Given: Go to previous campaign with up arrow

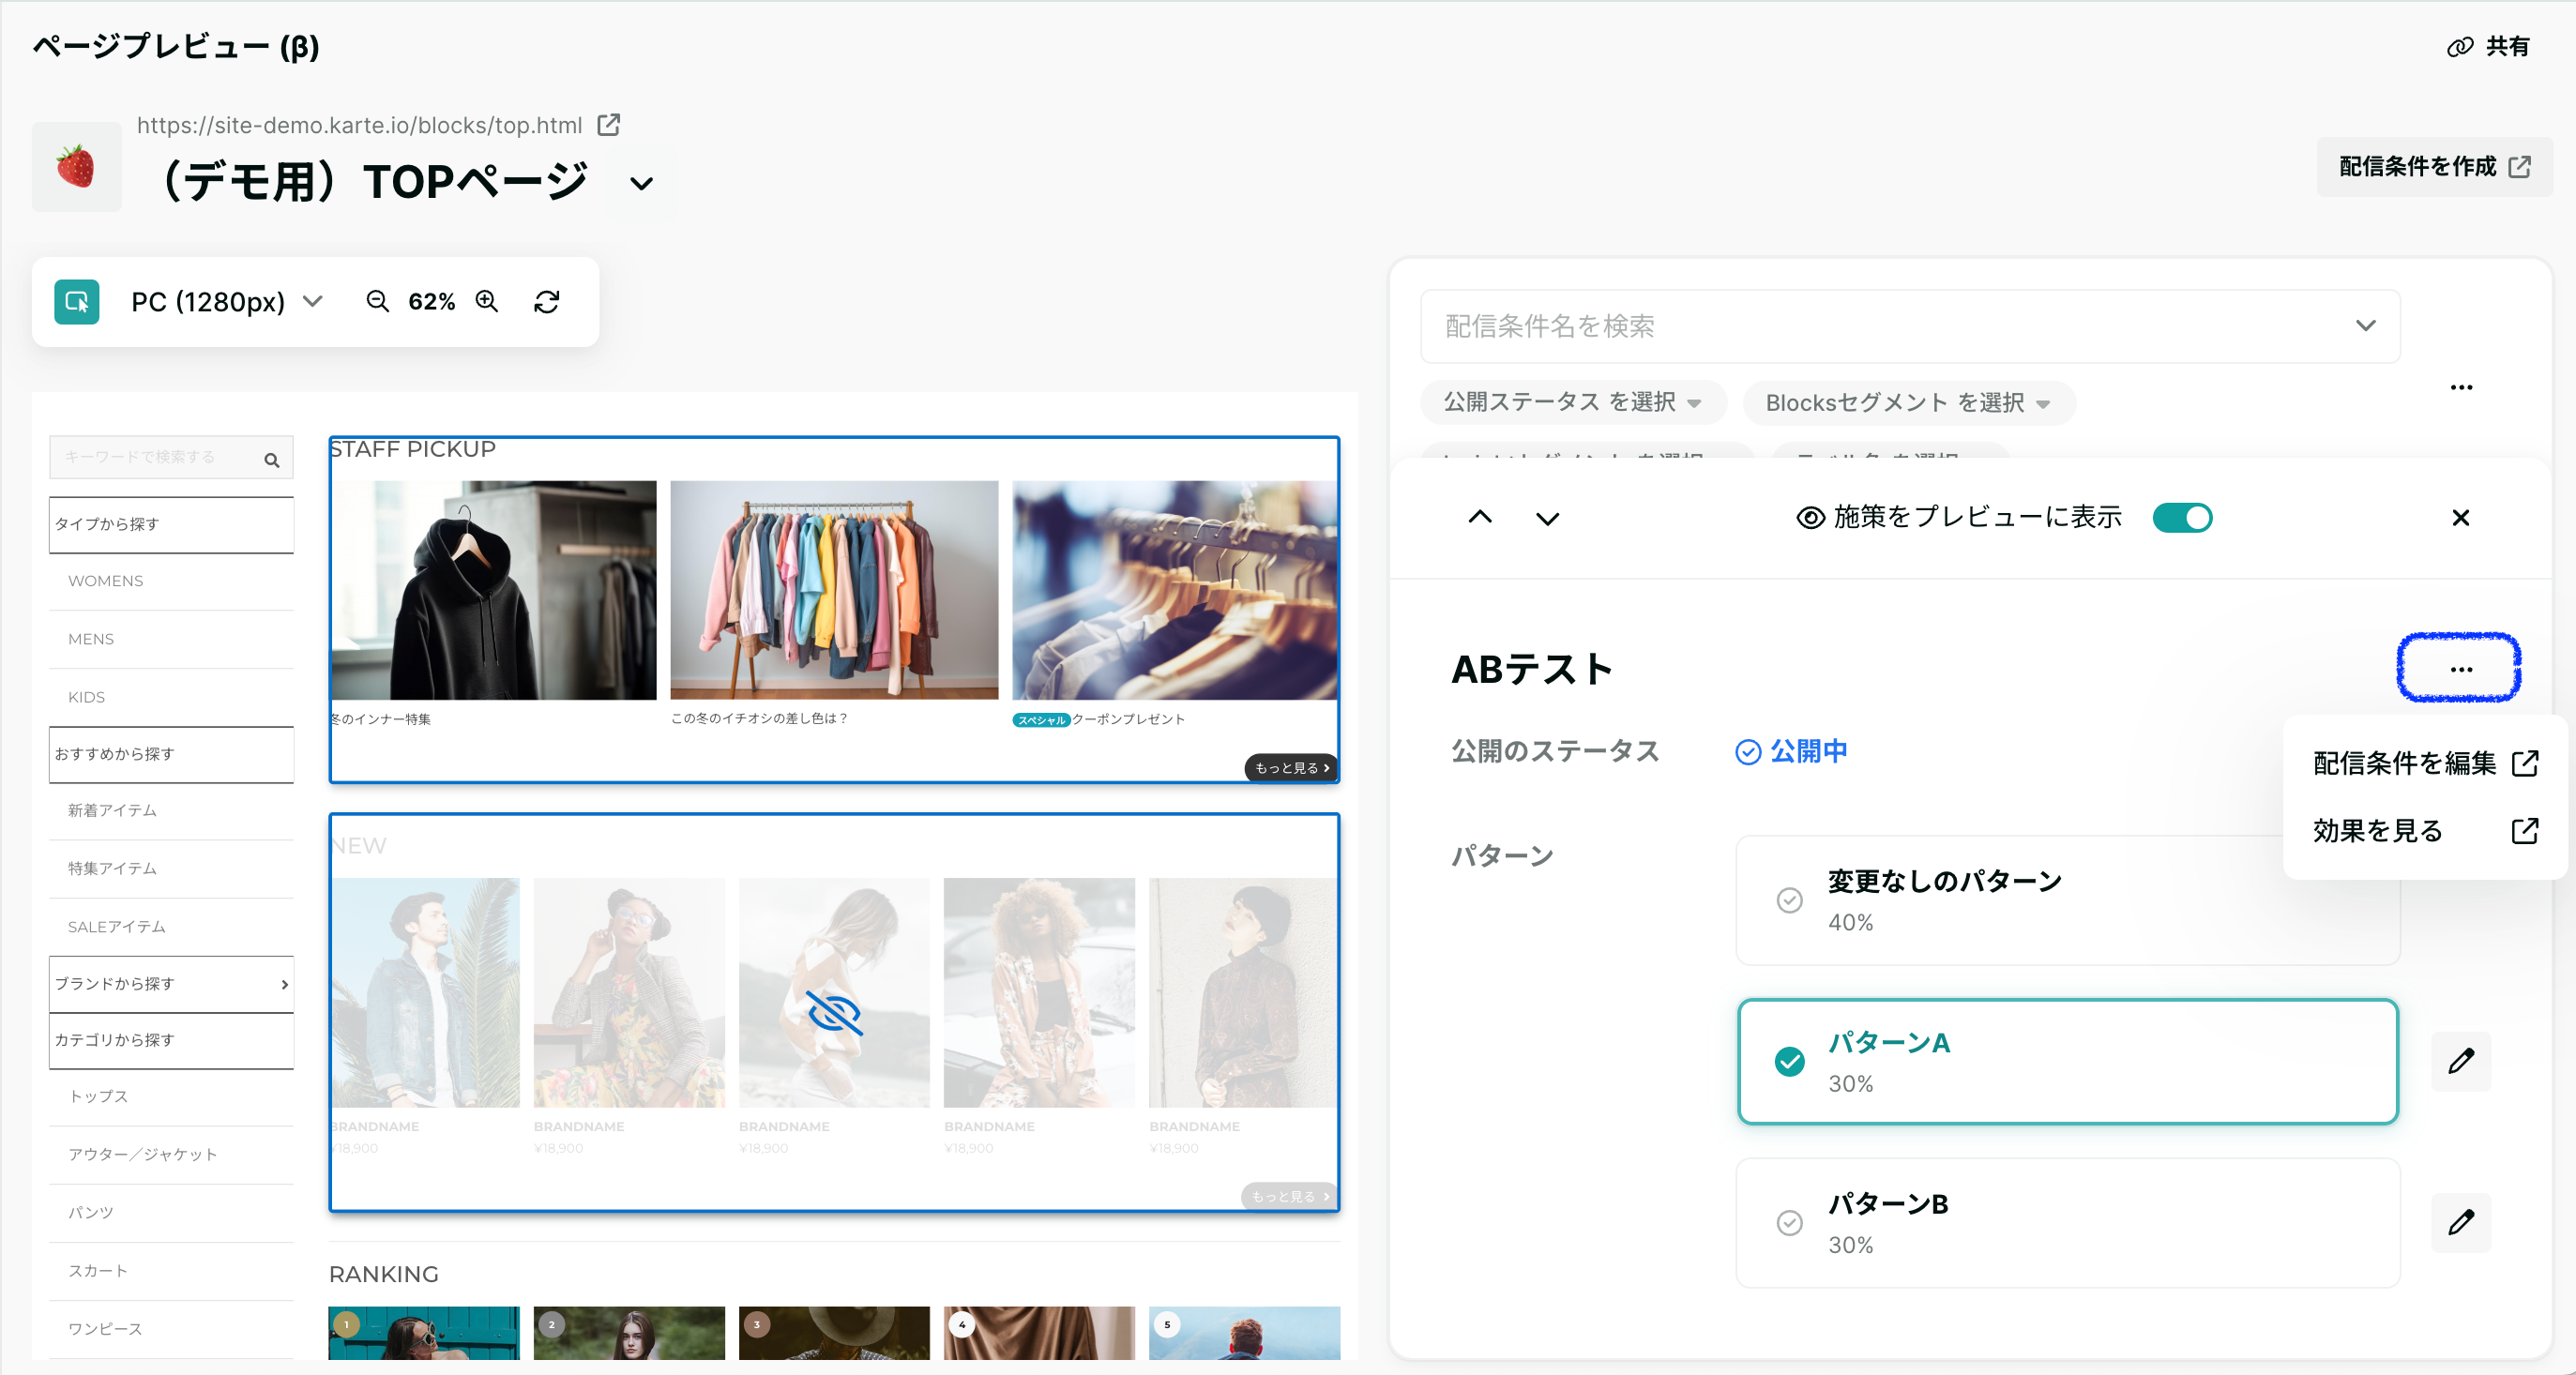Looking at the screenshot, I should tap(1480, 517).
